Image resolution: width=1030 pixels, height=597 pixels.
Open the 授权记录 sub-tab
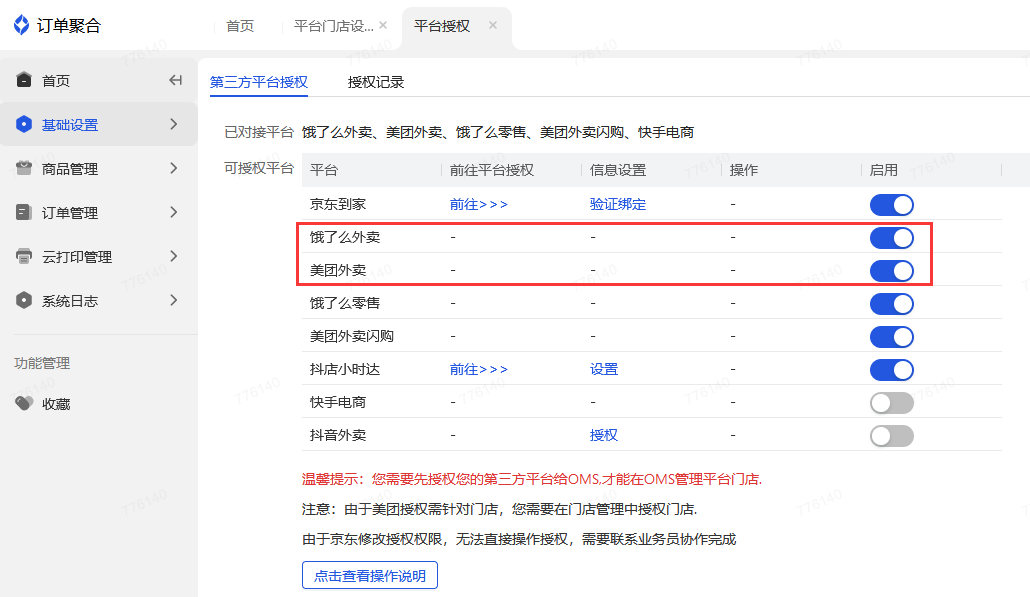[376, 82]
